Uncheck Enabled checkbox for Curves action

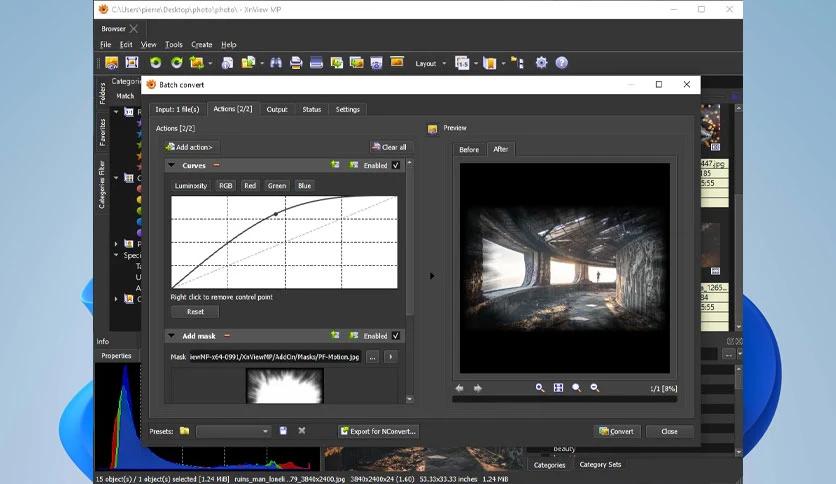click(396, 165)
